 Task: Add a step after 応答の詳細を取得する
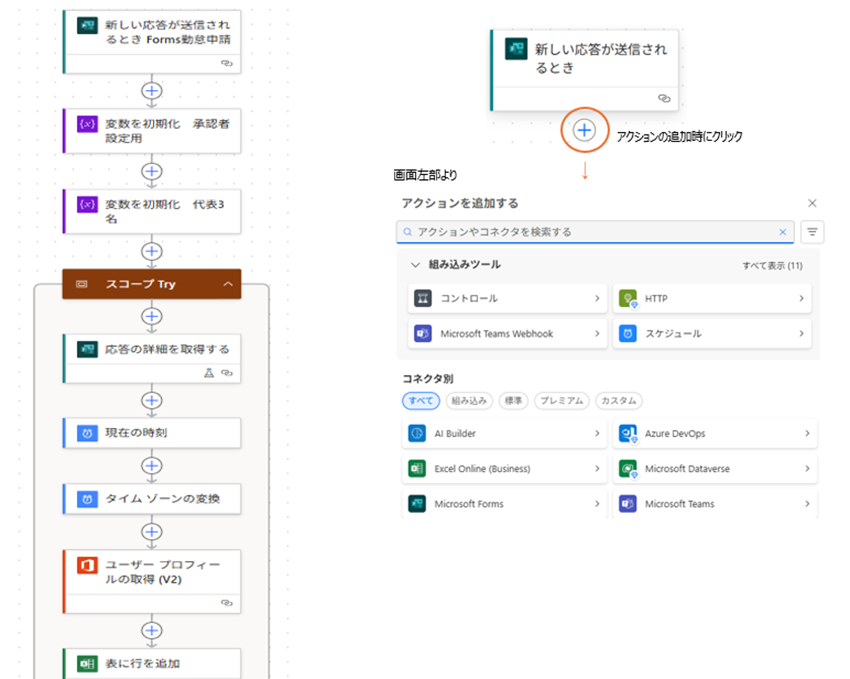(152, 400)
